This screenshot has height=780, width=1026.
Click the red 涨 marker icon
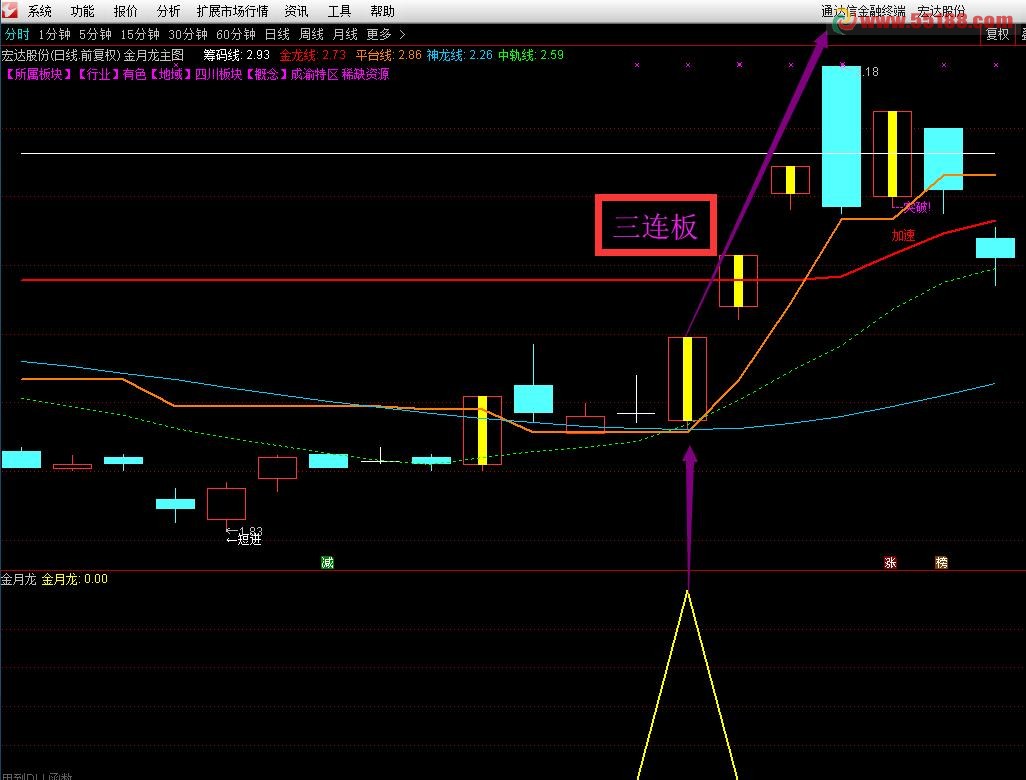(x=890, y=563)
